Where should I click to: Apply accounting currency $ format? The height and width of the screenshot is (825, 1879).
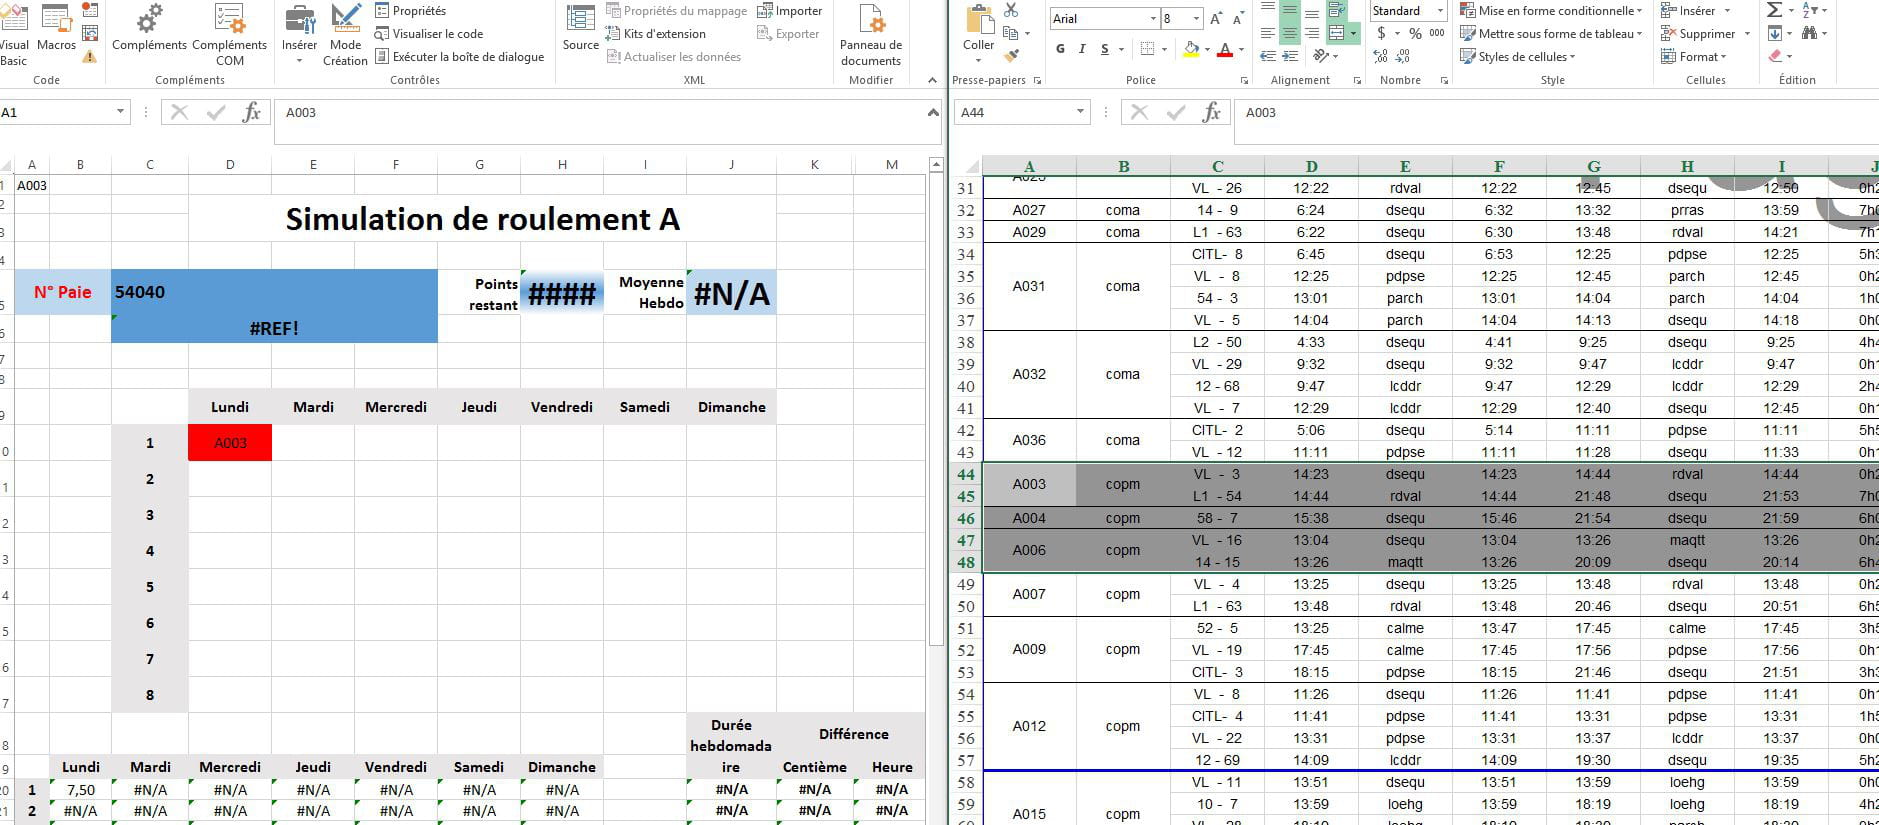(x=1381, y=33)
